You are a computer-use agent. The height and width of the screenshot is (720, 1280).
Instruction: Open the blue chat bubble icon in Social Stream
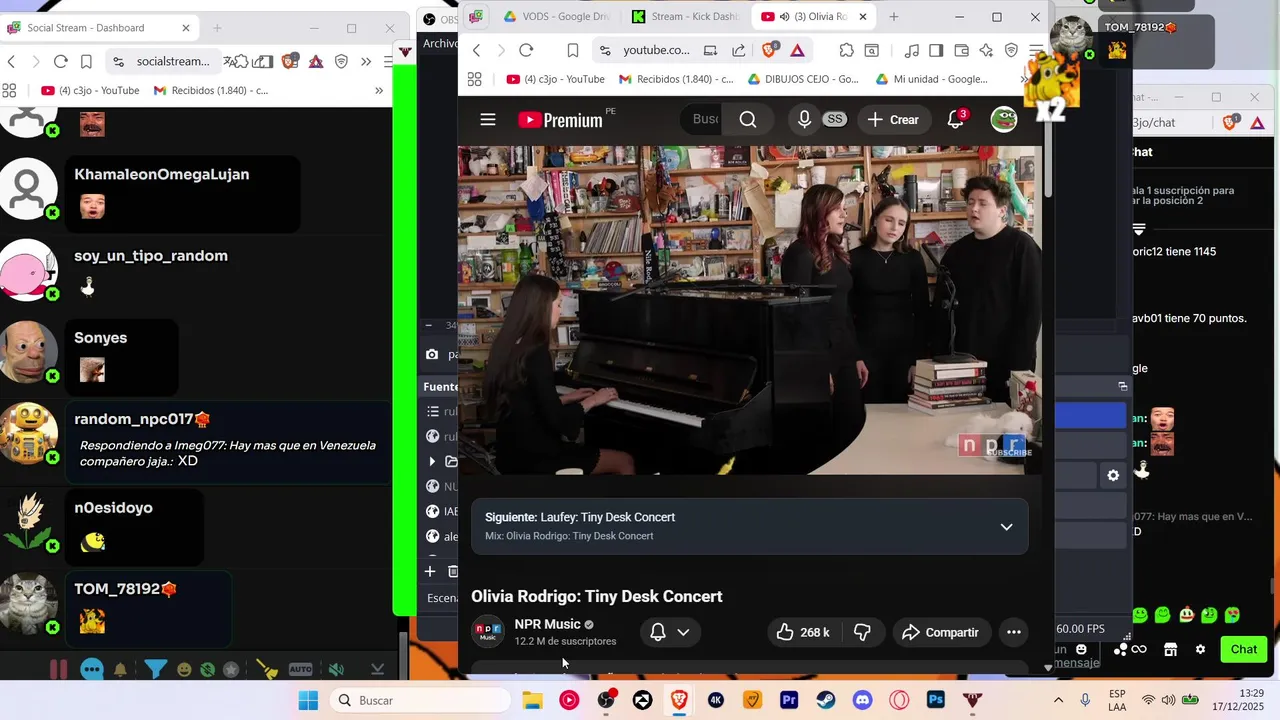click(x=91, y=669)
